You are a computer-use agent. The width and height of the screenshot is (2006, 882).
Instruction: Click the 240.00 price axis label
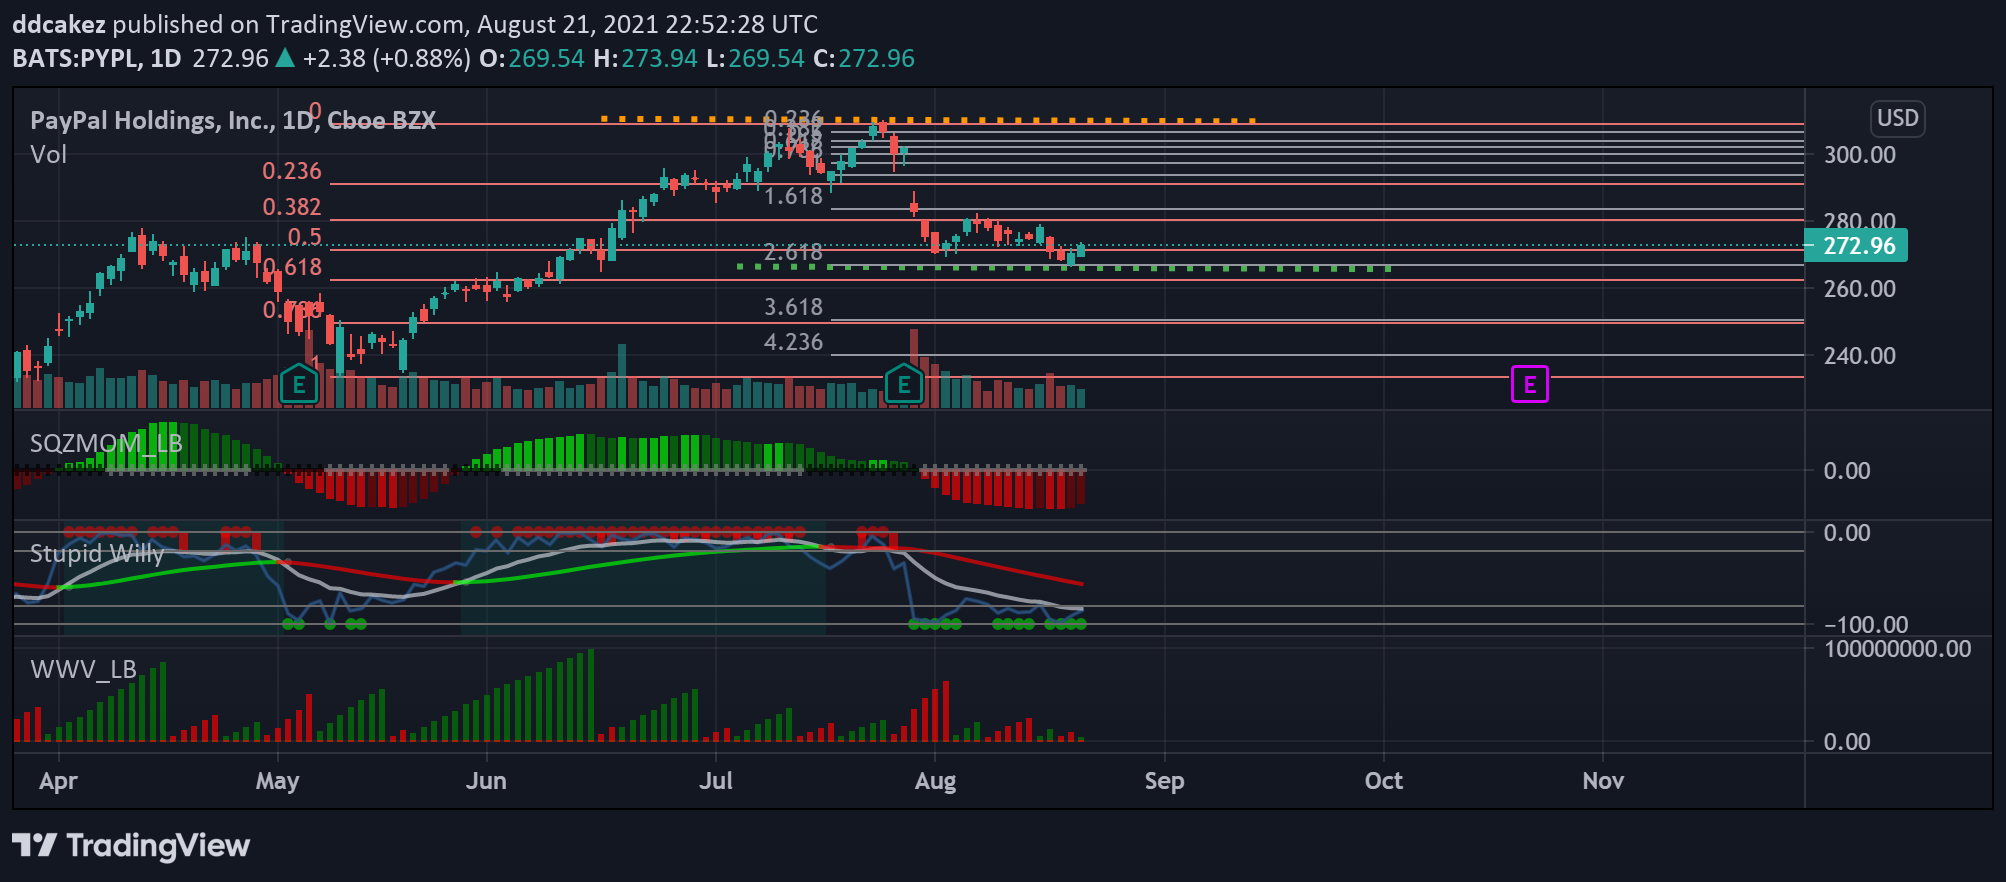1859,356
